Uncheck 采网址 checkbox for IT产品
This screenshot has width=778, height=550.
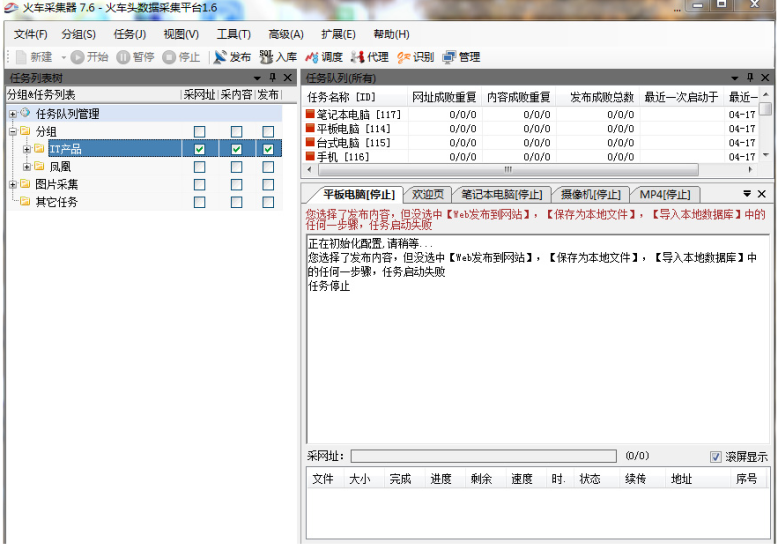[200, 149]
